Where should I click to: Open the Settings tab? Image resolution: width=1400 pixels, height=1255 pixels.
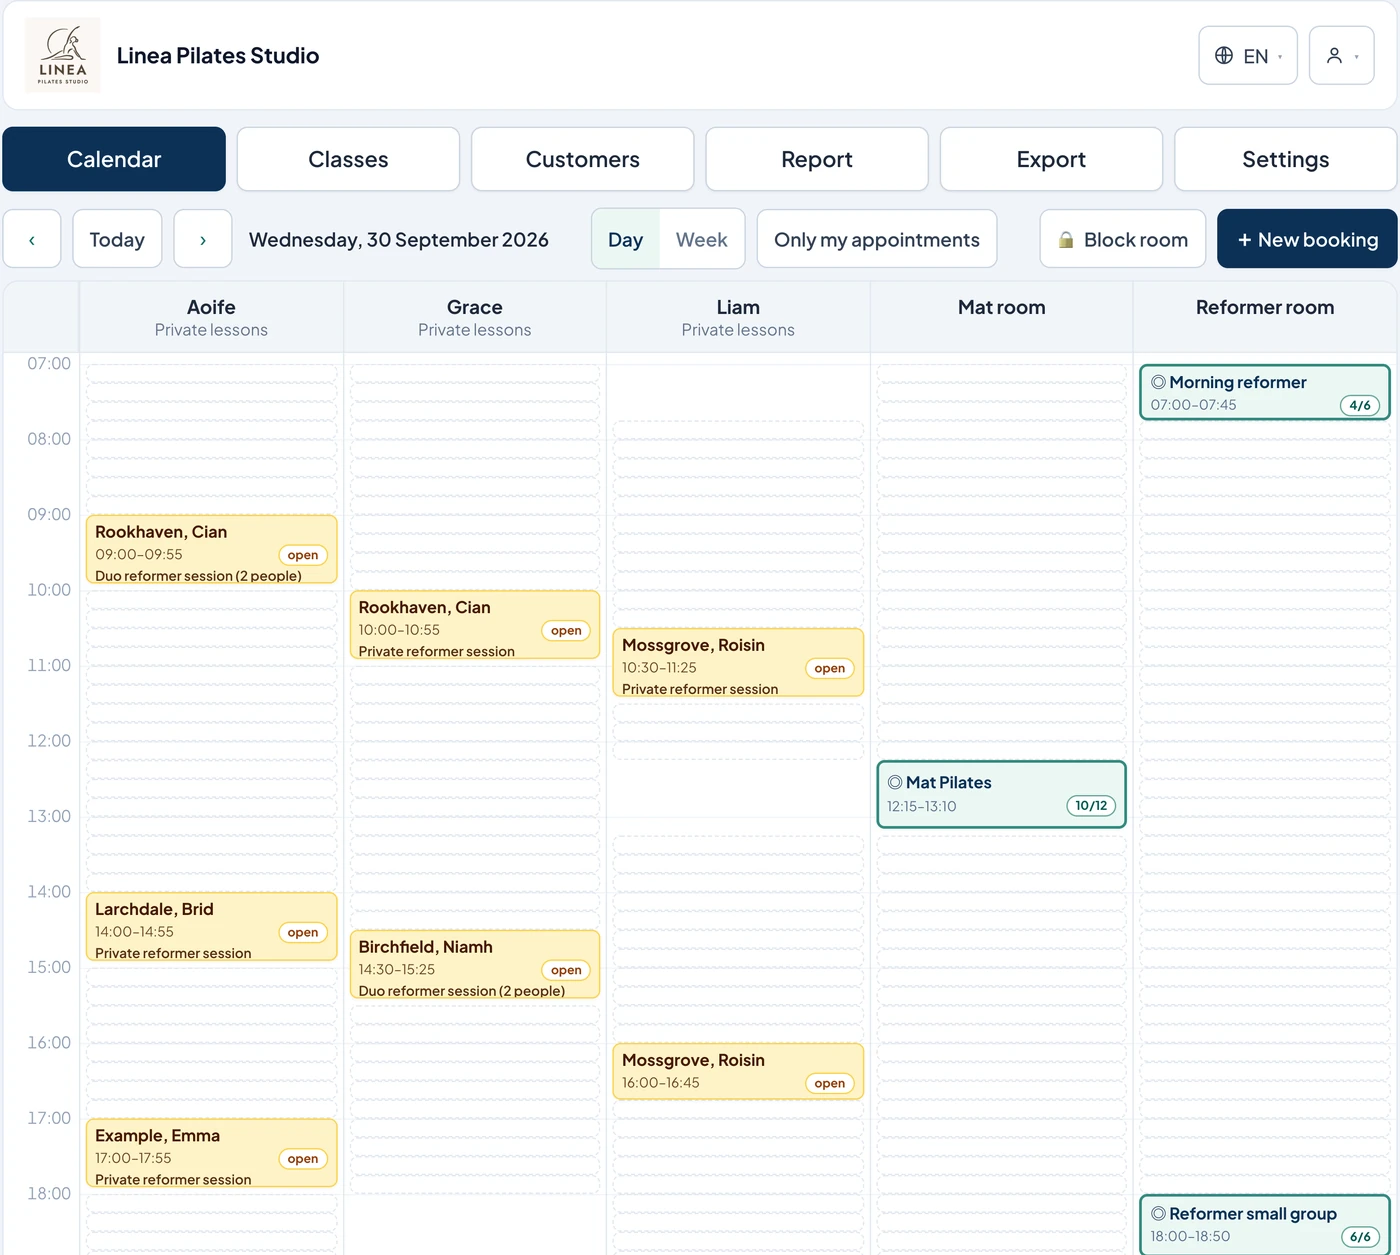click(1286, 159)
